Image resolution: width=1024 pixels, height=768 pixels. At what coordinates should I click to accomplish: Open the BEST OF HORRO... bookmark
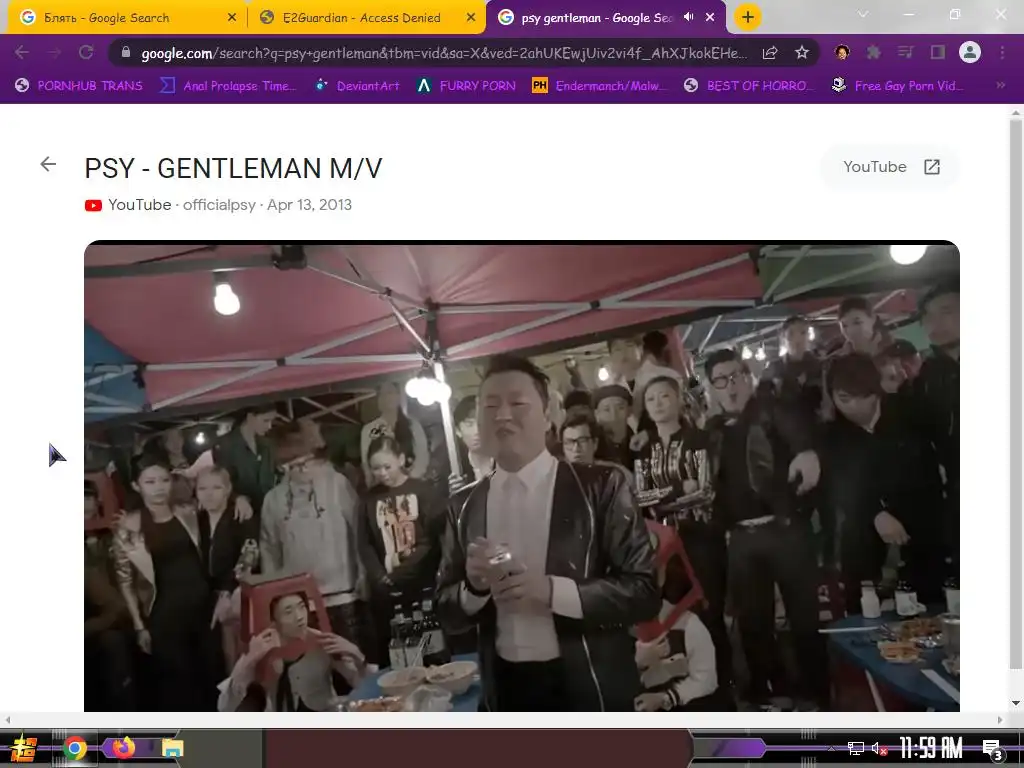point(749,86)
